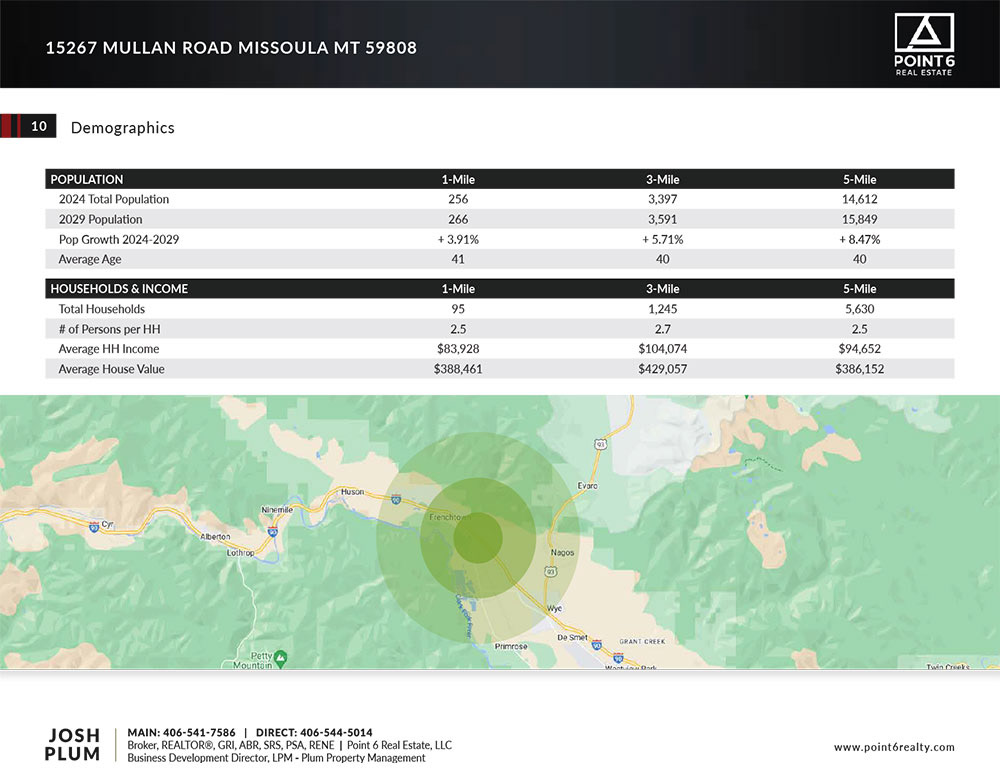Image resolution: width=1000 pixels, height=773 pixels.
Task: Click the Average House Value row label
Action: pyautogui.click(x=112, y=369)
